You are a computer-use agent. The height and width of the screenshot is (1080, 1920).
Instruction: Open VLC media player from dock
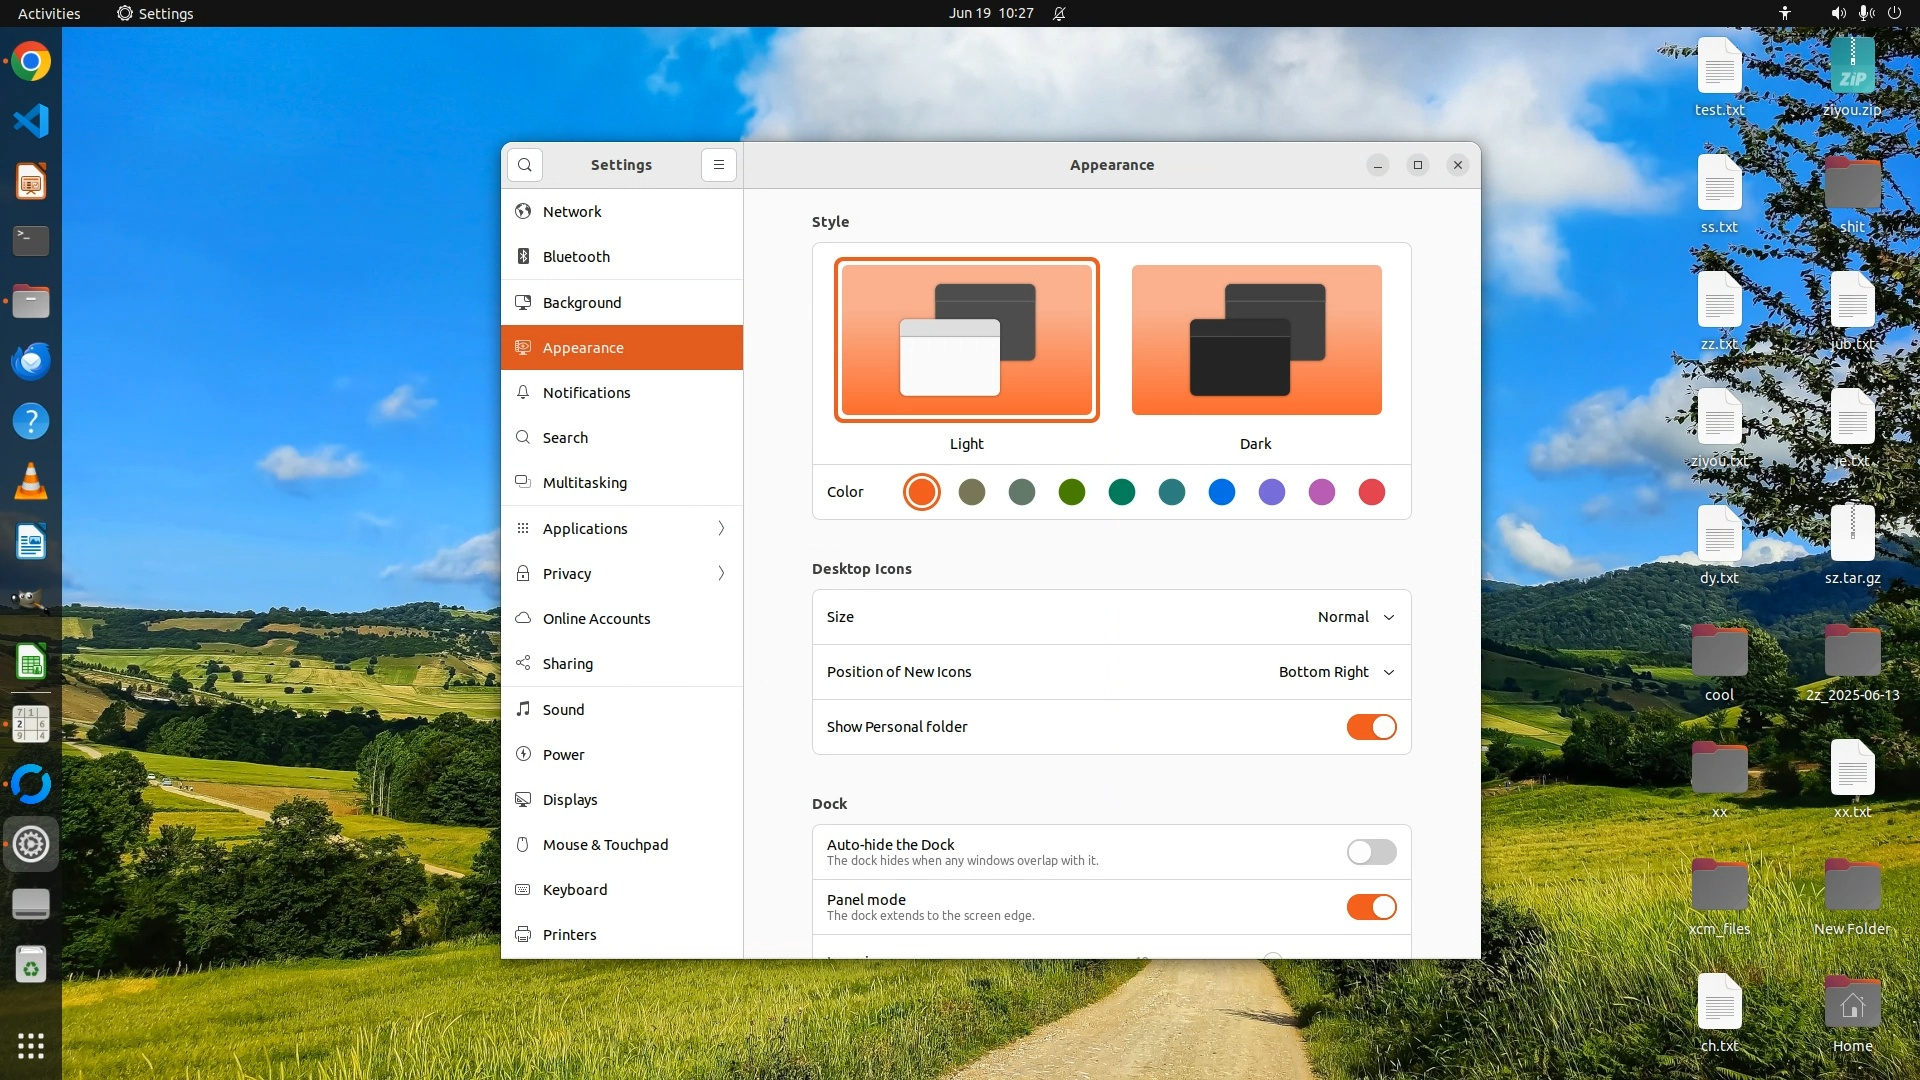click(31, 482)
